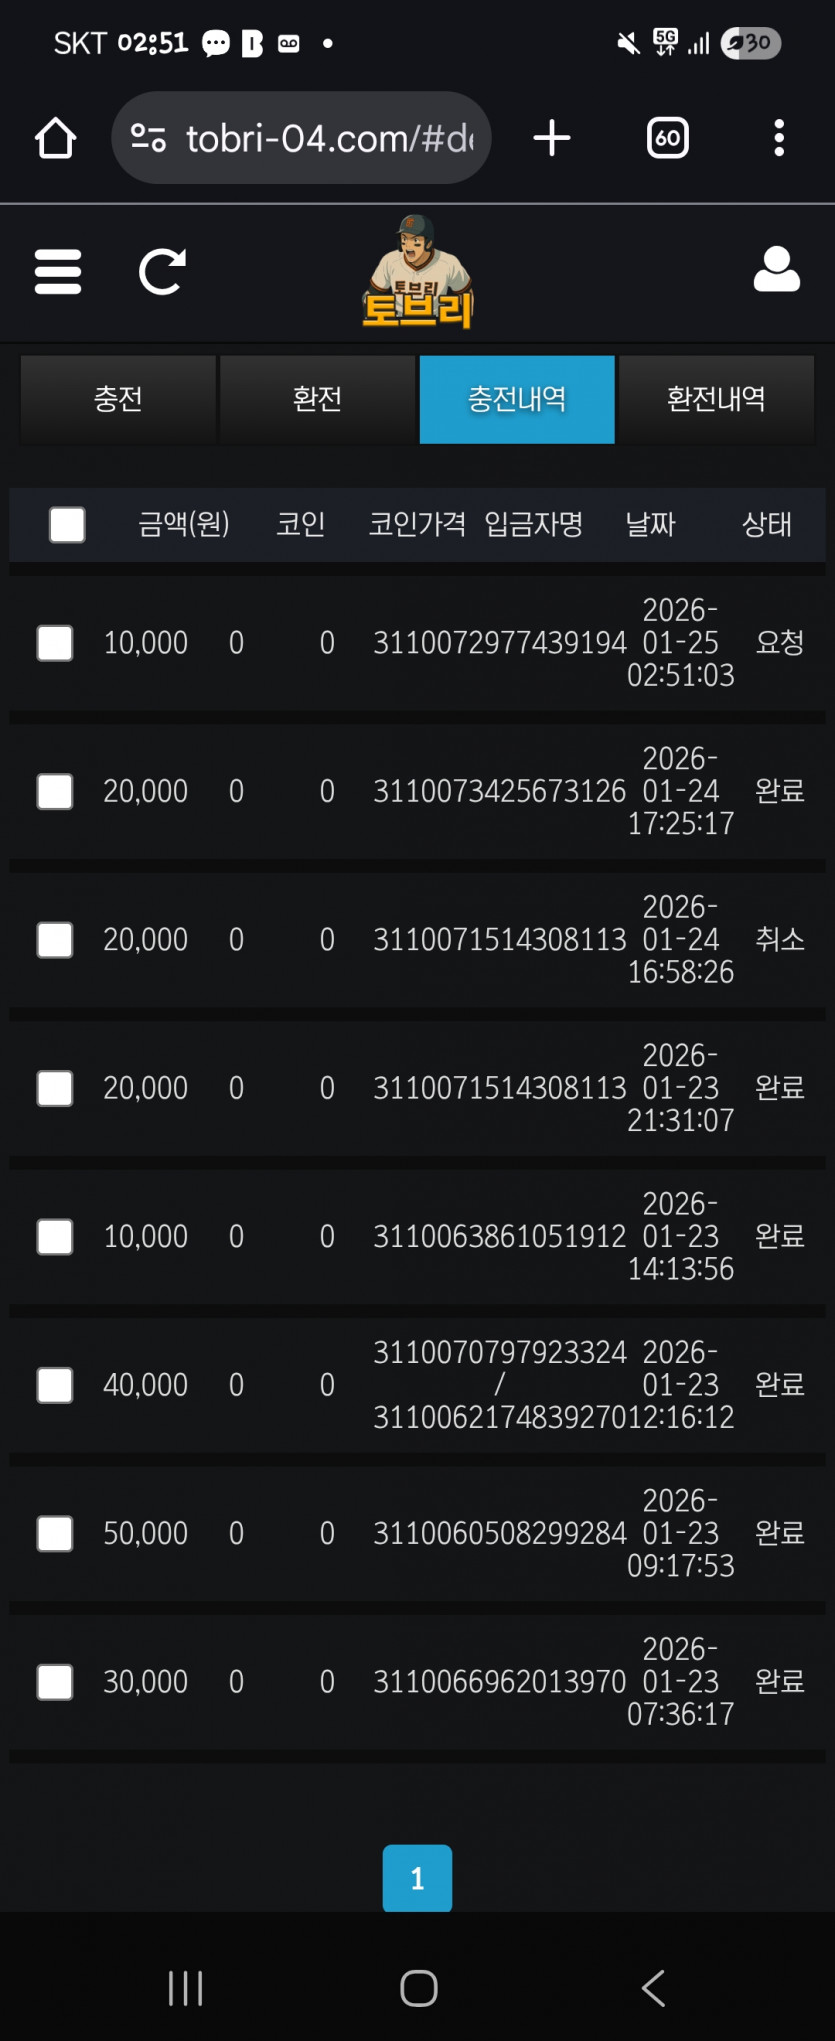Tap the site settings icon in address bar
Image resolution: width=835 pixels, height=2041 pixels.
click(x=148, y=138)
